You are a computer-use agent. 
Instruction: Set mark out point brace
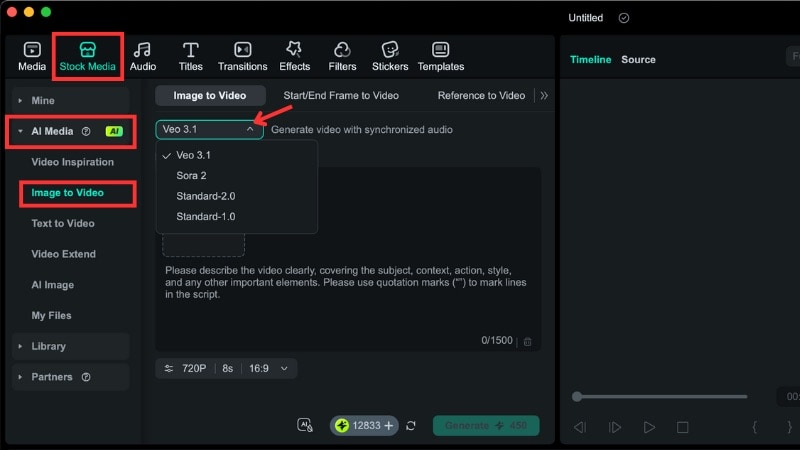[789, 427]
